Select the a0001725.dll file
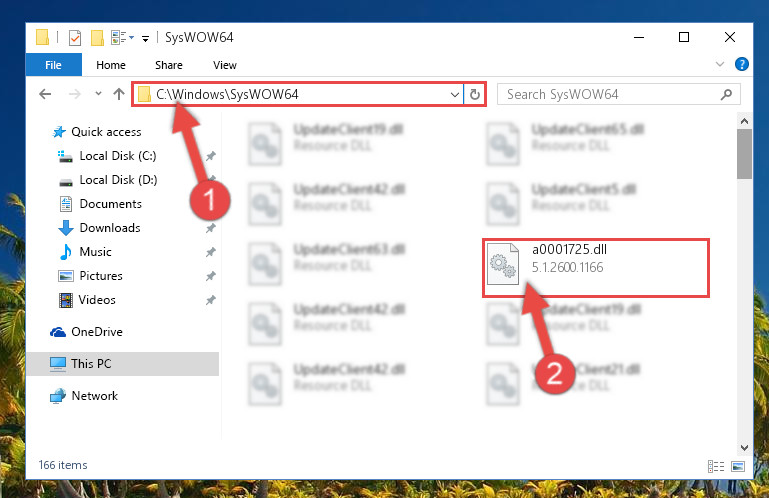Viewport: 769px width, 498px height. (x=596, y=267)
